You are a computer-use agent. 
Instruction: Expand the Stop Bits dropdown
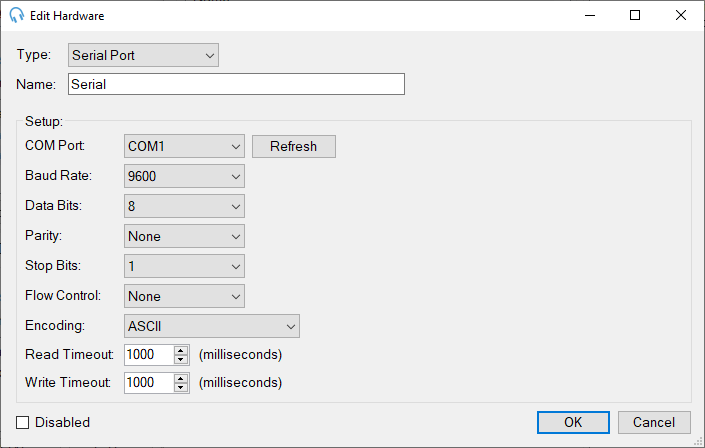tap(184, 266)
